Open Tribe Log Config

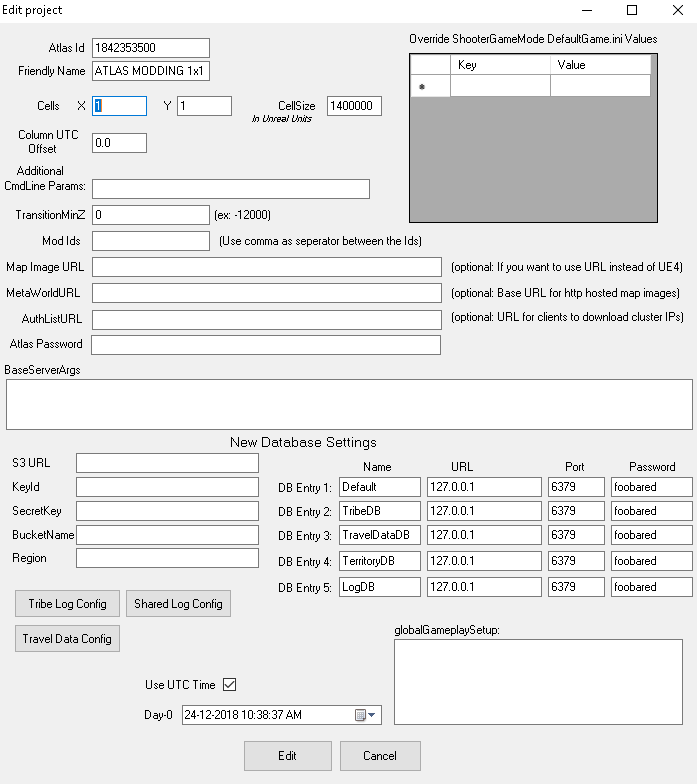[x=68, y=604]
